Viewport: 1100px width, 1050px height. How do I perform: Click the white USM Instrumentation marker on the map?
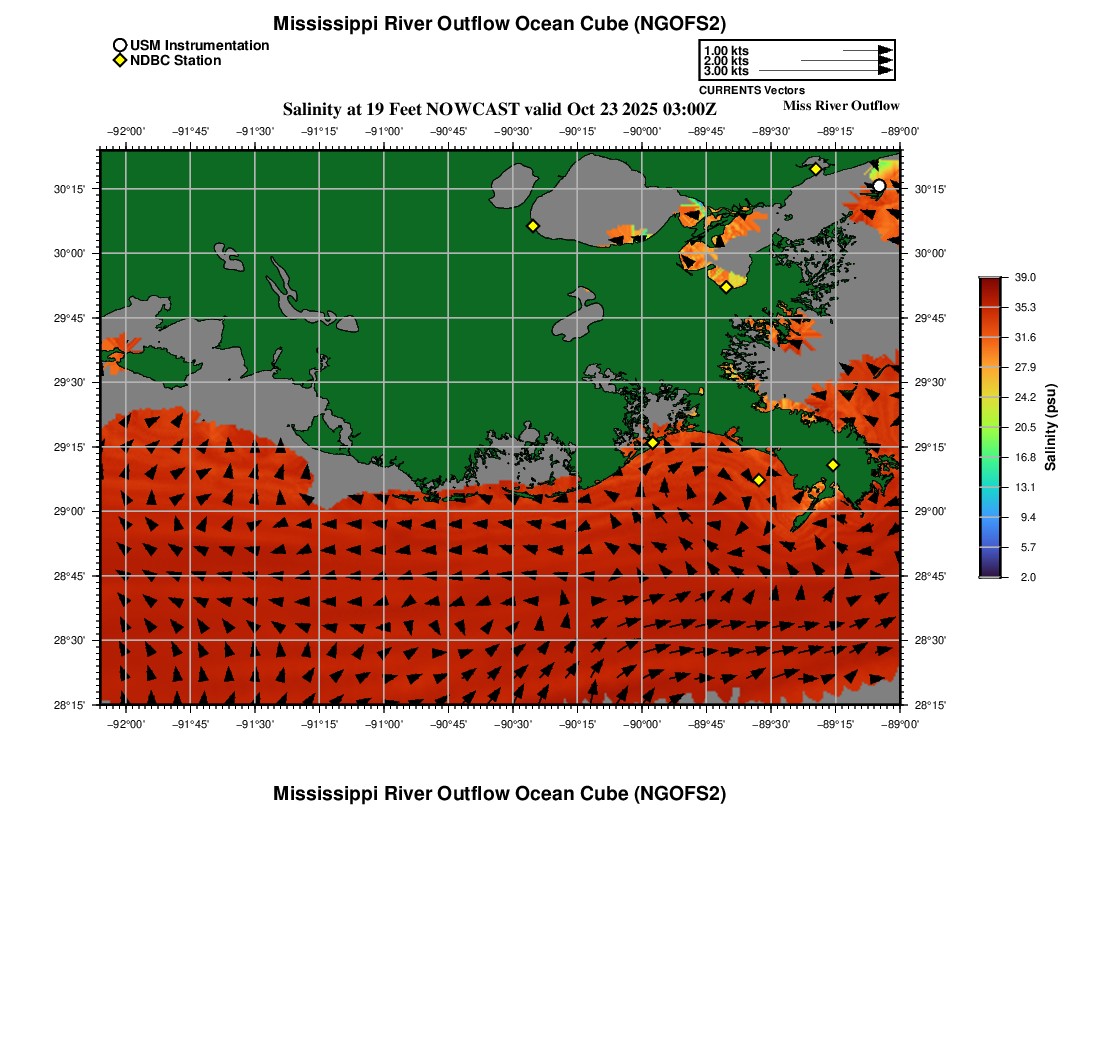(x=878, y=185)
